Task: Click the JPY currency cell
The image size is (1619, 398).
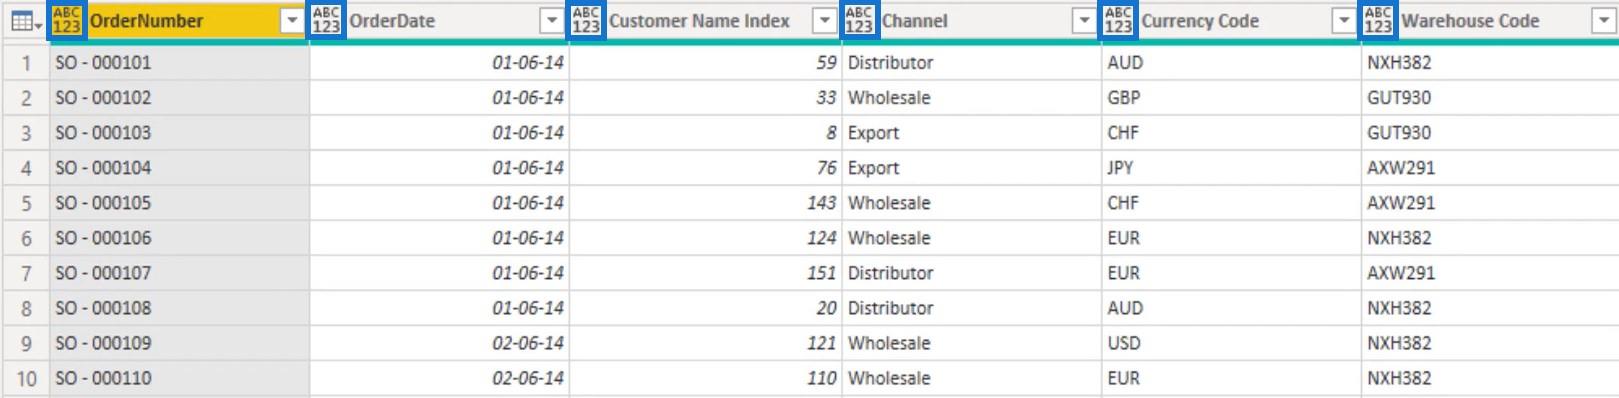Action: point(1231,167)
